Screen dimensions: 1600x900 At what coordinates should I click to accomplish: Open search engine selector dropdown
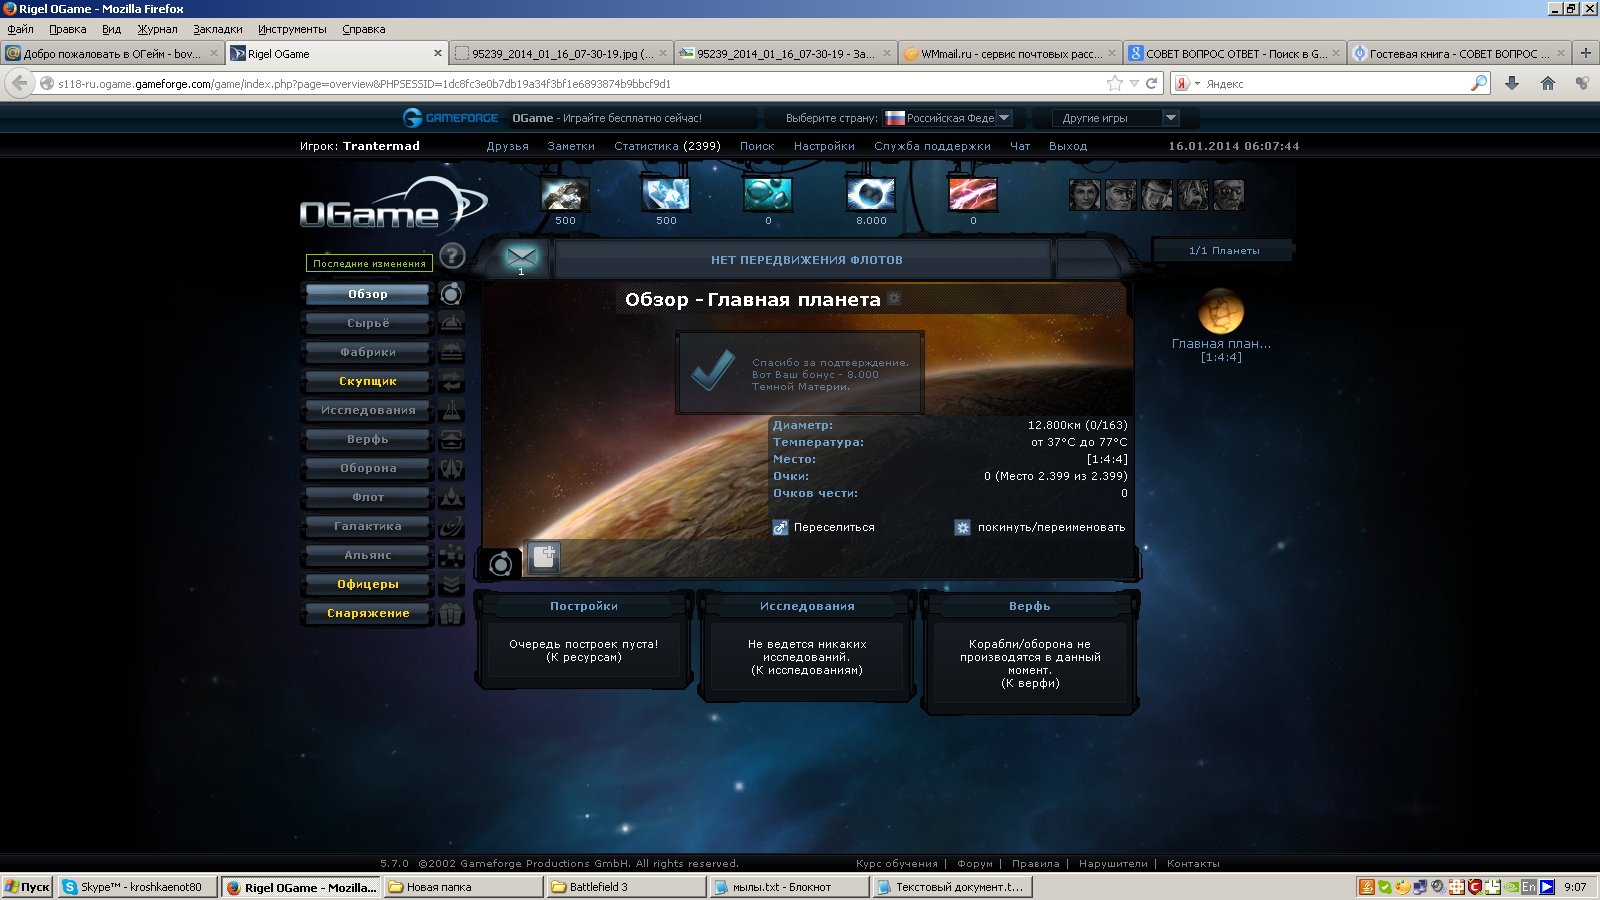tap(1187, 83)
